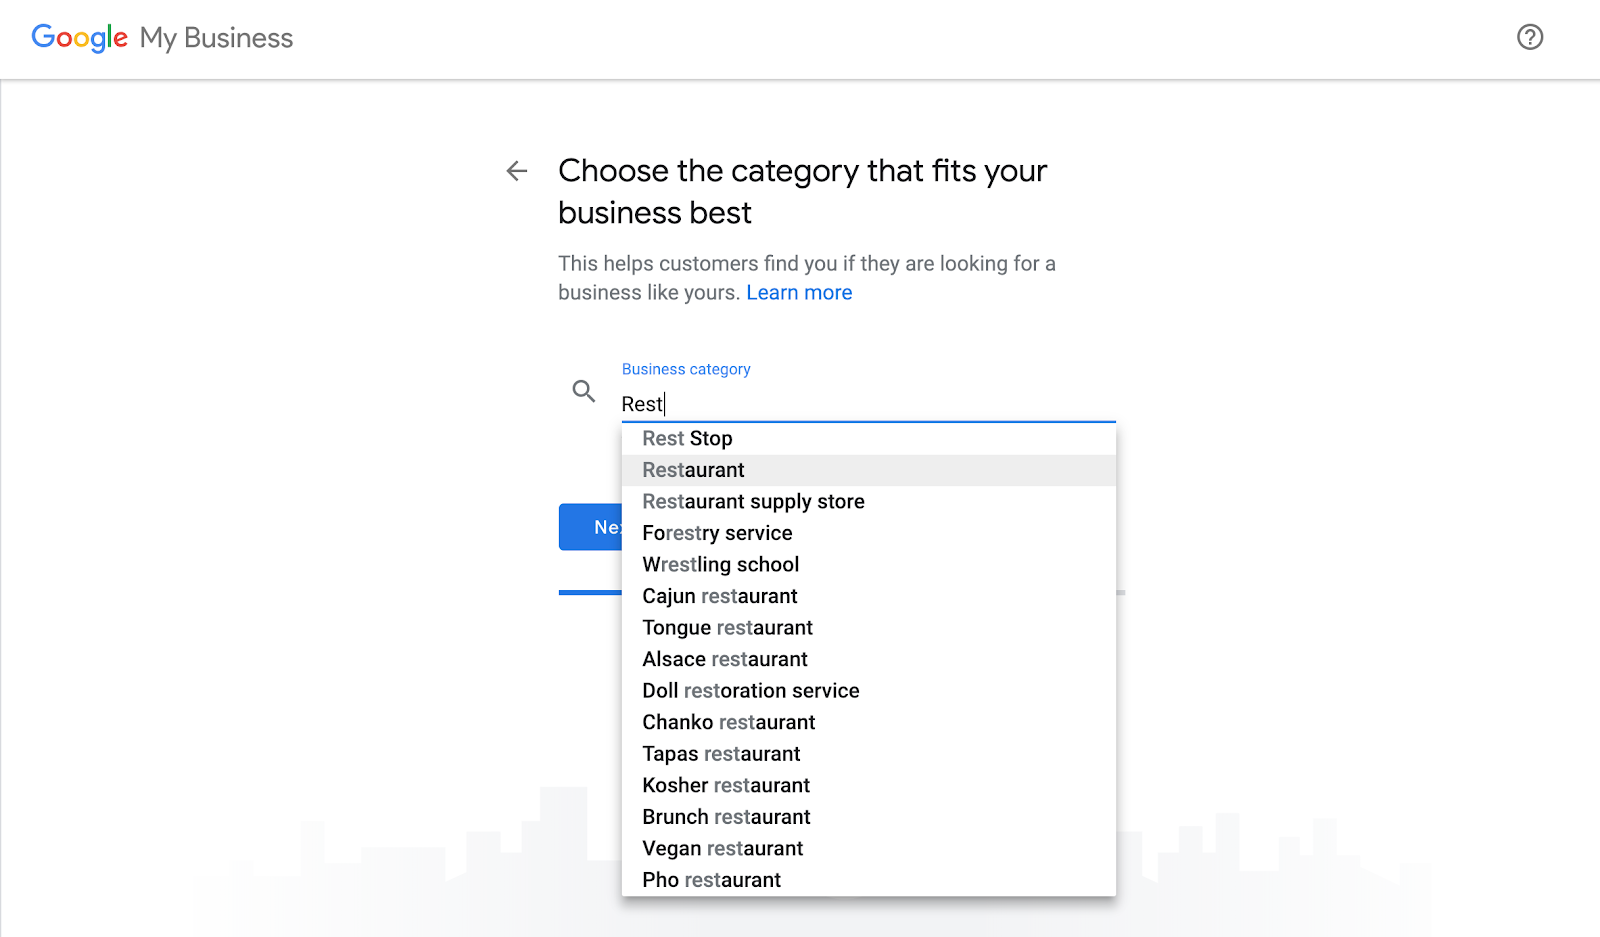This screenshot has width=1600, height=937.
Task: Select Wrestling school category
Action: [x=720, y=565]
